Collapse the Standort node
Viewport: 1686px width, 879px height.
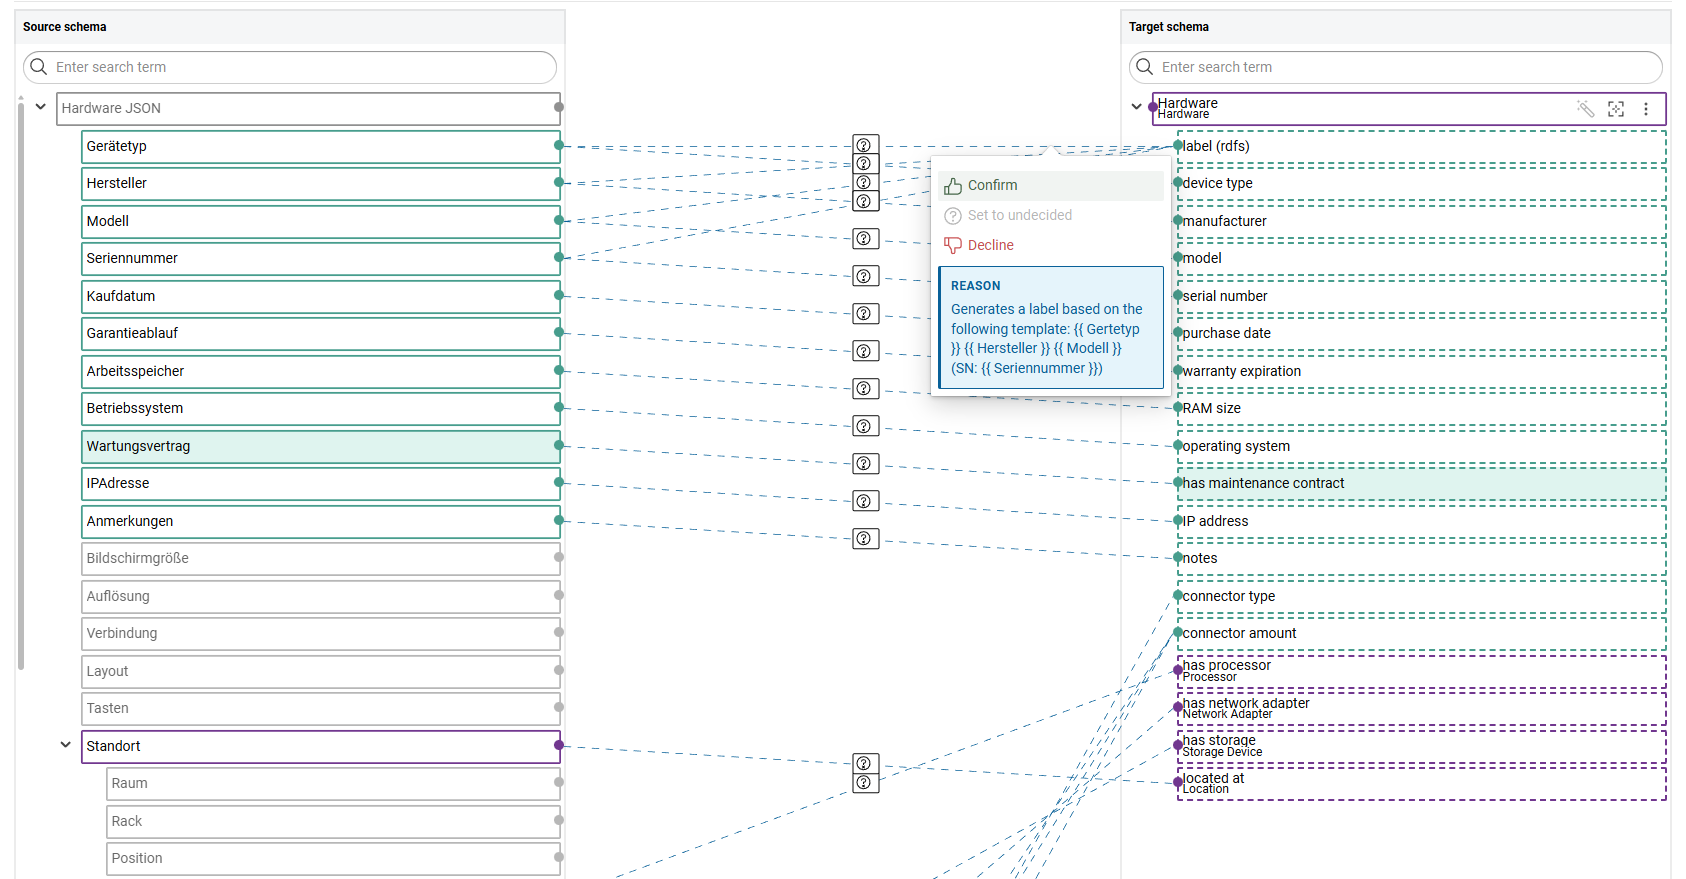click(x=66, y=745)
